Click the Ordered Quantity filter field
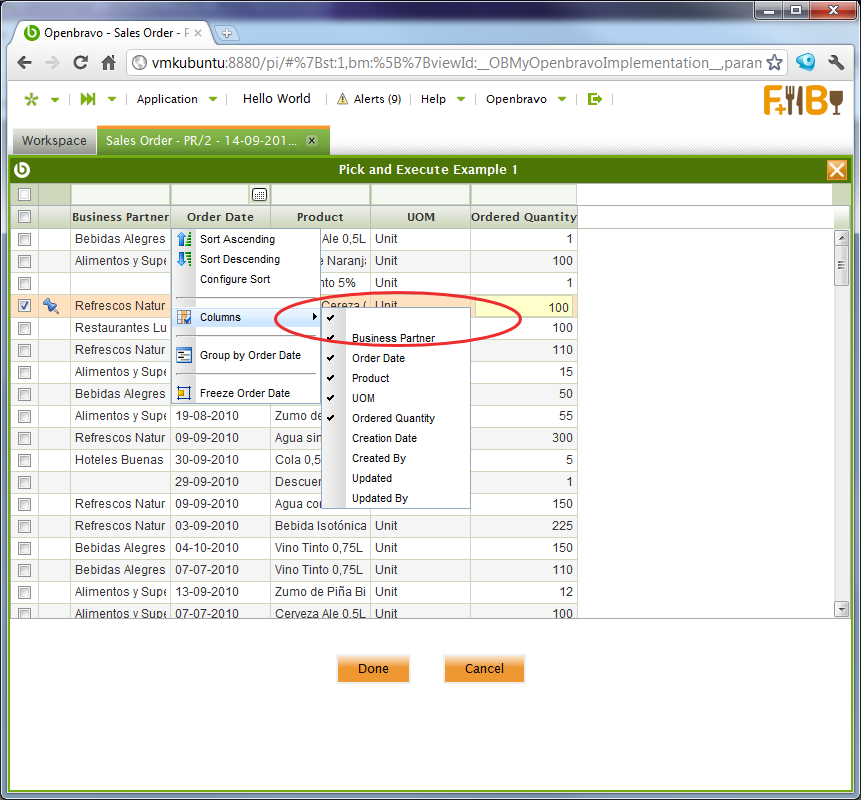 pos(523,194)
